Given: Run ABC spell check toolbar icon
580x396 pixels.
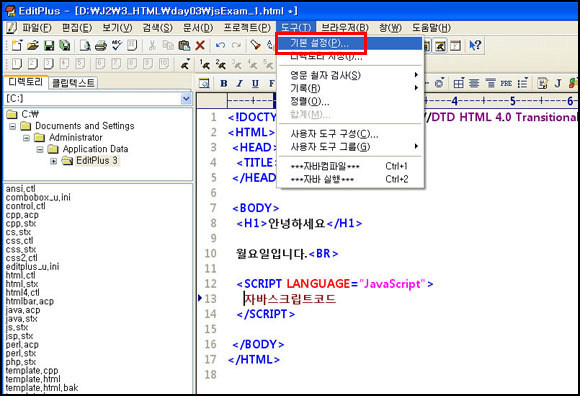Looking at the screenshot, I should [117, 45].
